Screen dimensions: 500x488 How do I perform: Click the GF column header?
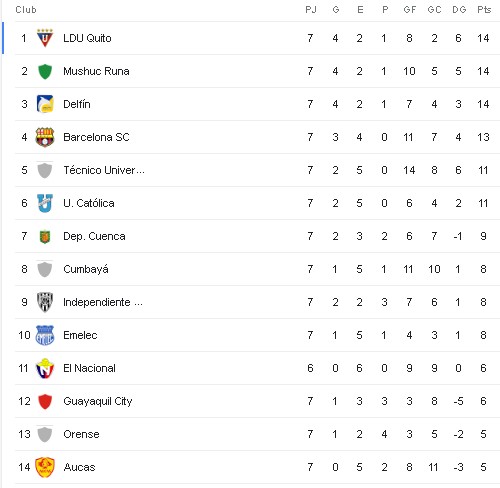coord(410,10)
